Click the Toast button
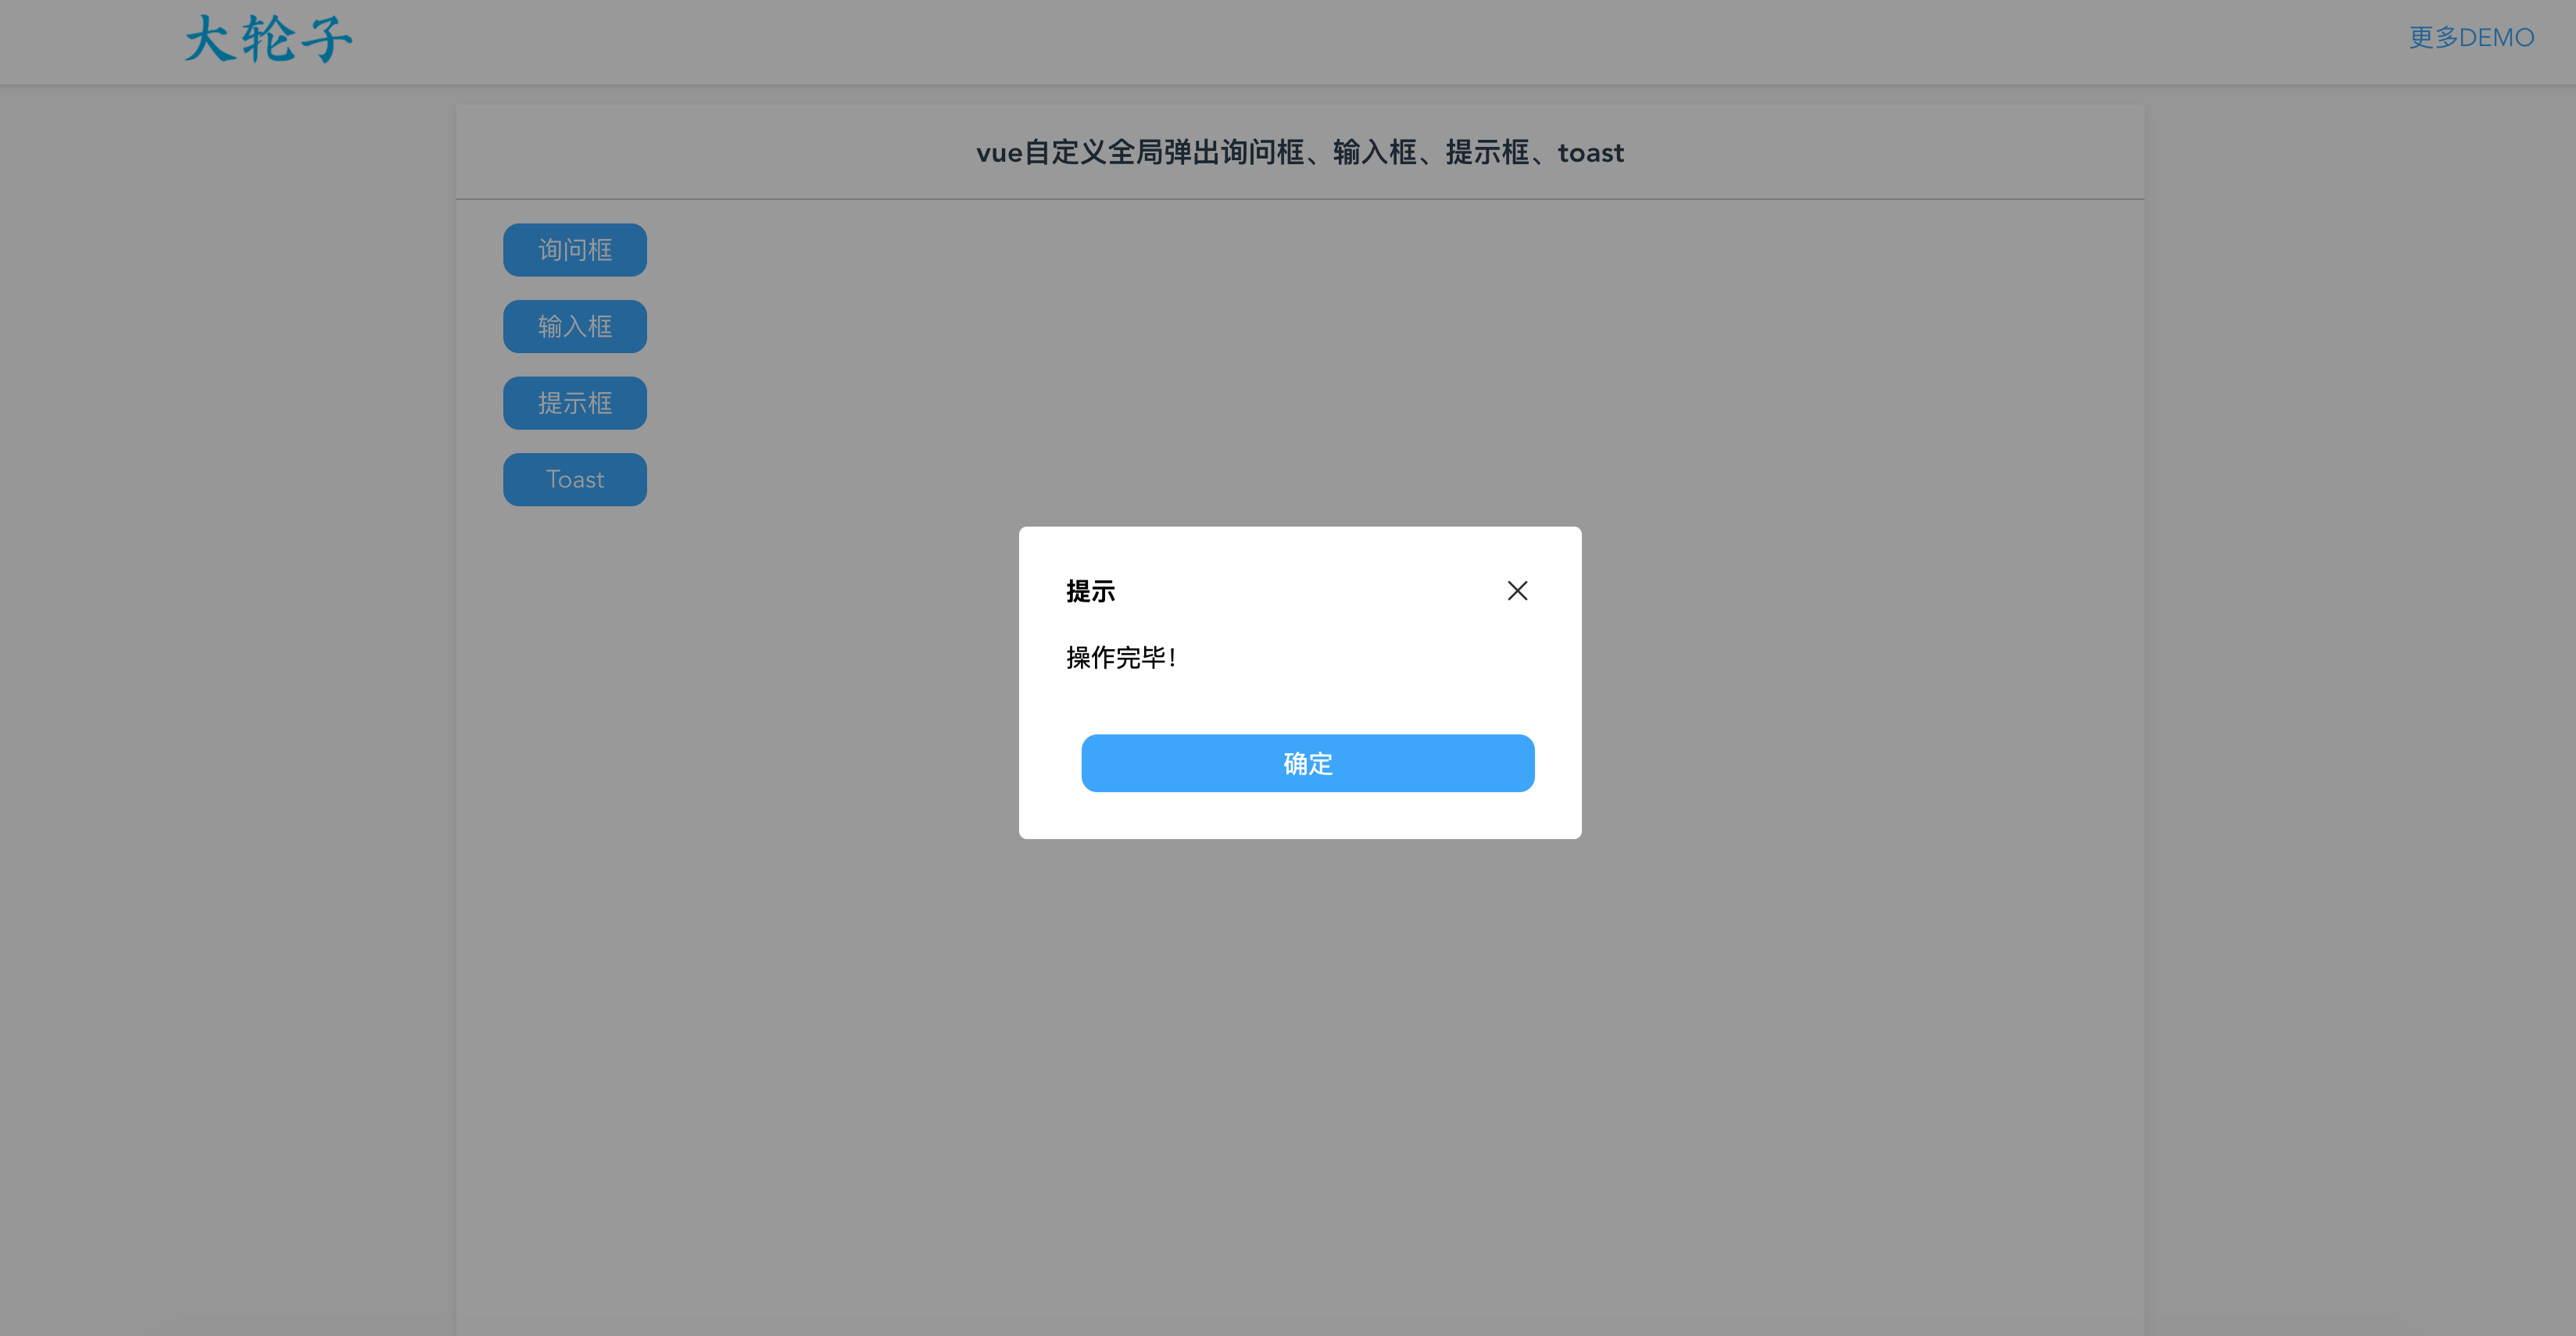This screenshot has width=2576, height=1336. [x=575, y=480]
